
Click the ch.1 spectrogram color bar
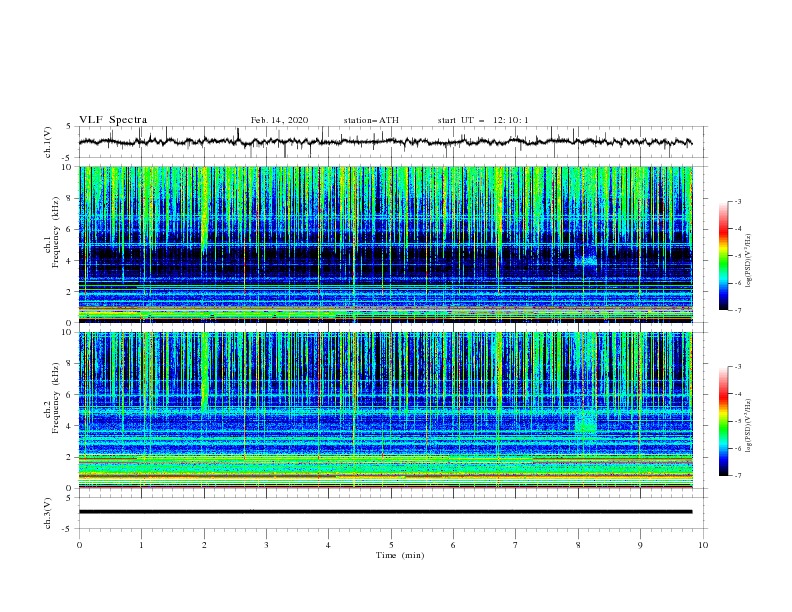[723, 256]
